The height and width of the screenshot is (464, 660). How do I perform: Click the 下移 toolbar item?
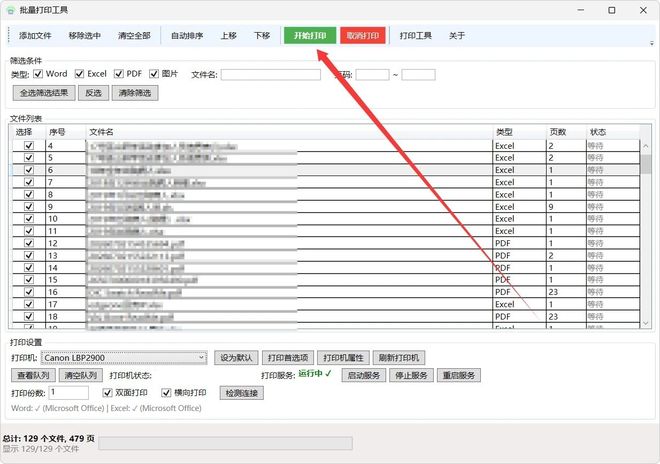click(262, 36)
